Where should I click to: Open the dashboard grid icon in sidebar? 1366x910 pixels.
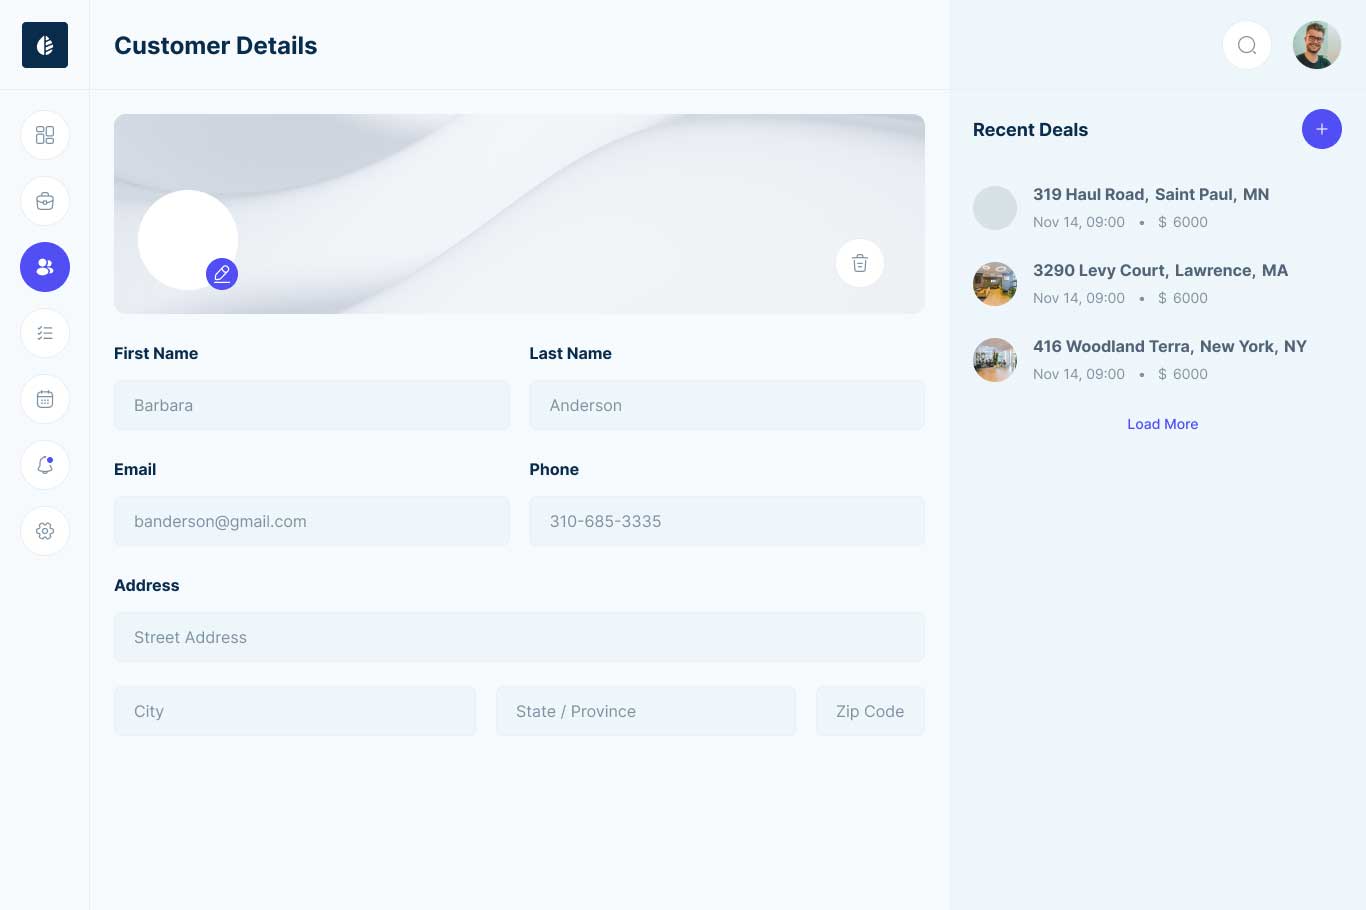(45, 135)
